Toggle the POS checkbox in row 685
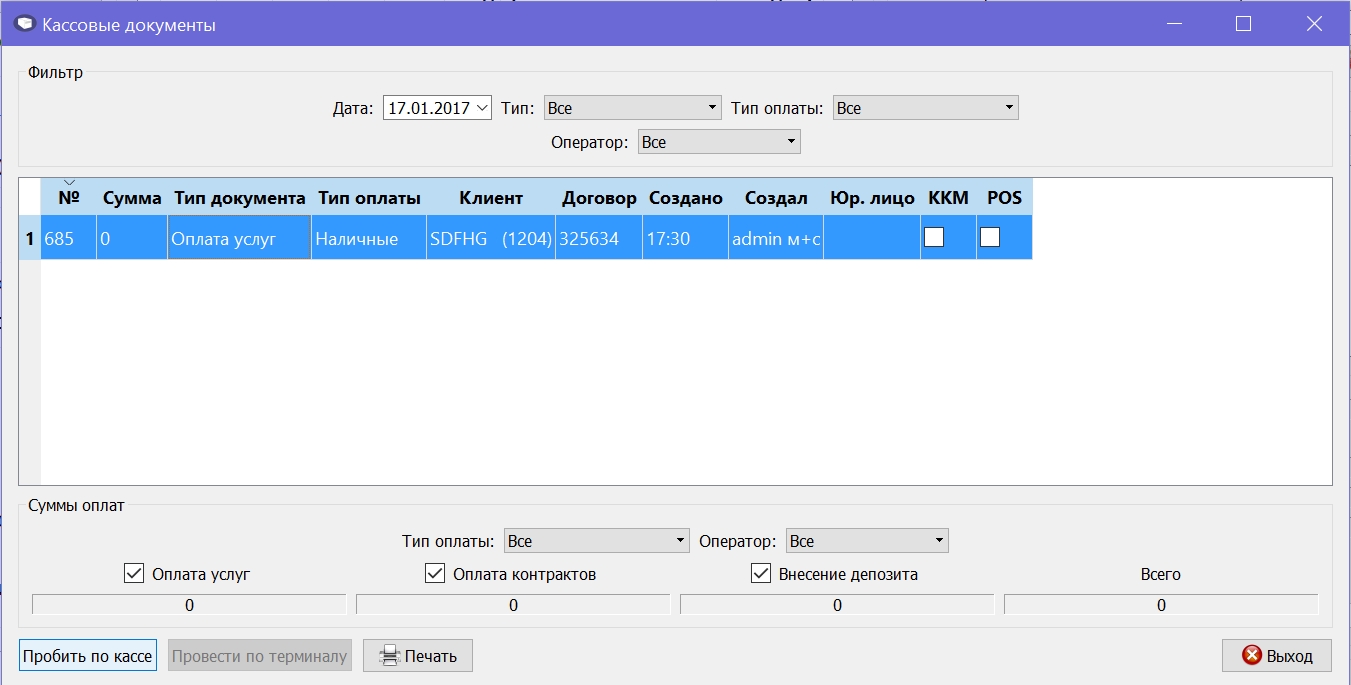The height and width of the screenshot is (685, 1351). pyautogui.click(x=990, y=237)
